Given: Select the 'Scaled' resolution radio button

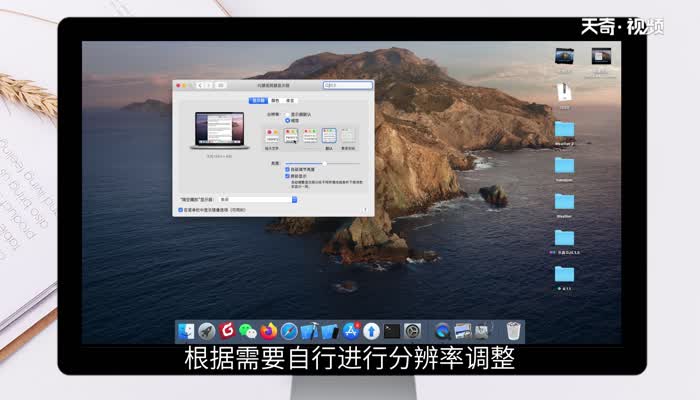Looking at the screenshot, I should (x=288, y=121).
